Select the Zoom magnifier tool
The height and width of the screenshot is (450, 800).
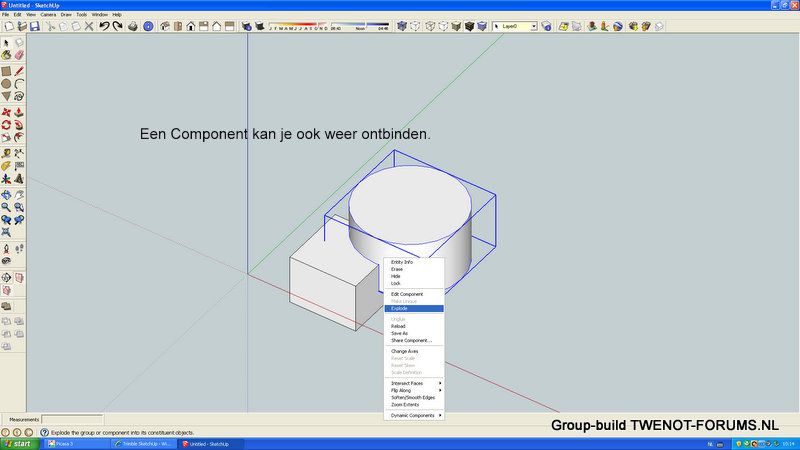6,207
